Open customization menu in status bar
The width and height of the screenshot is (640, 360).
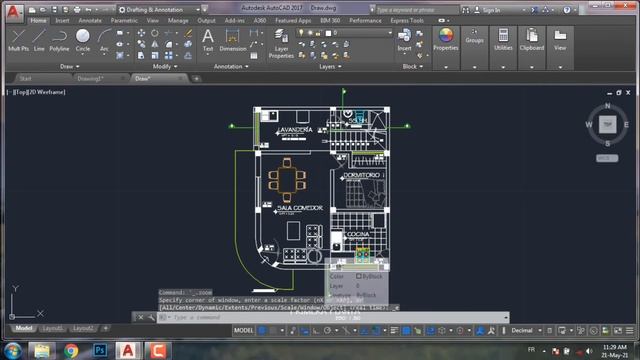(x=629, y=330)
